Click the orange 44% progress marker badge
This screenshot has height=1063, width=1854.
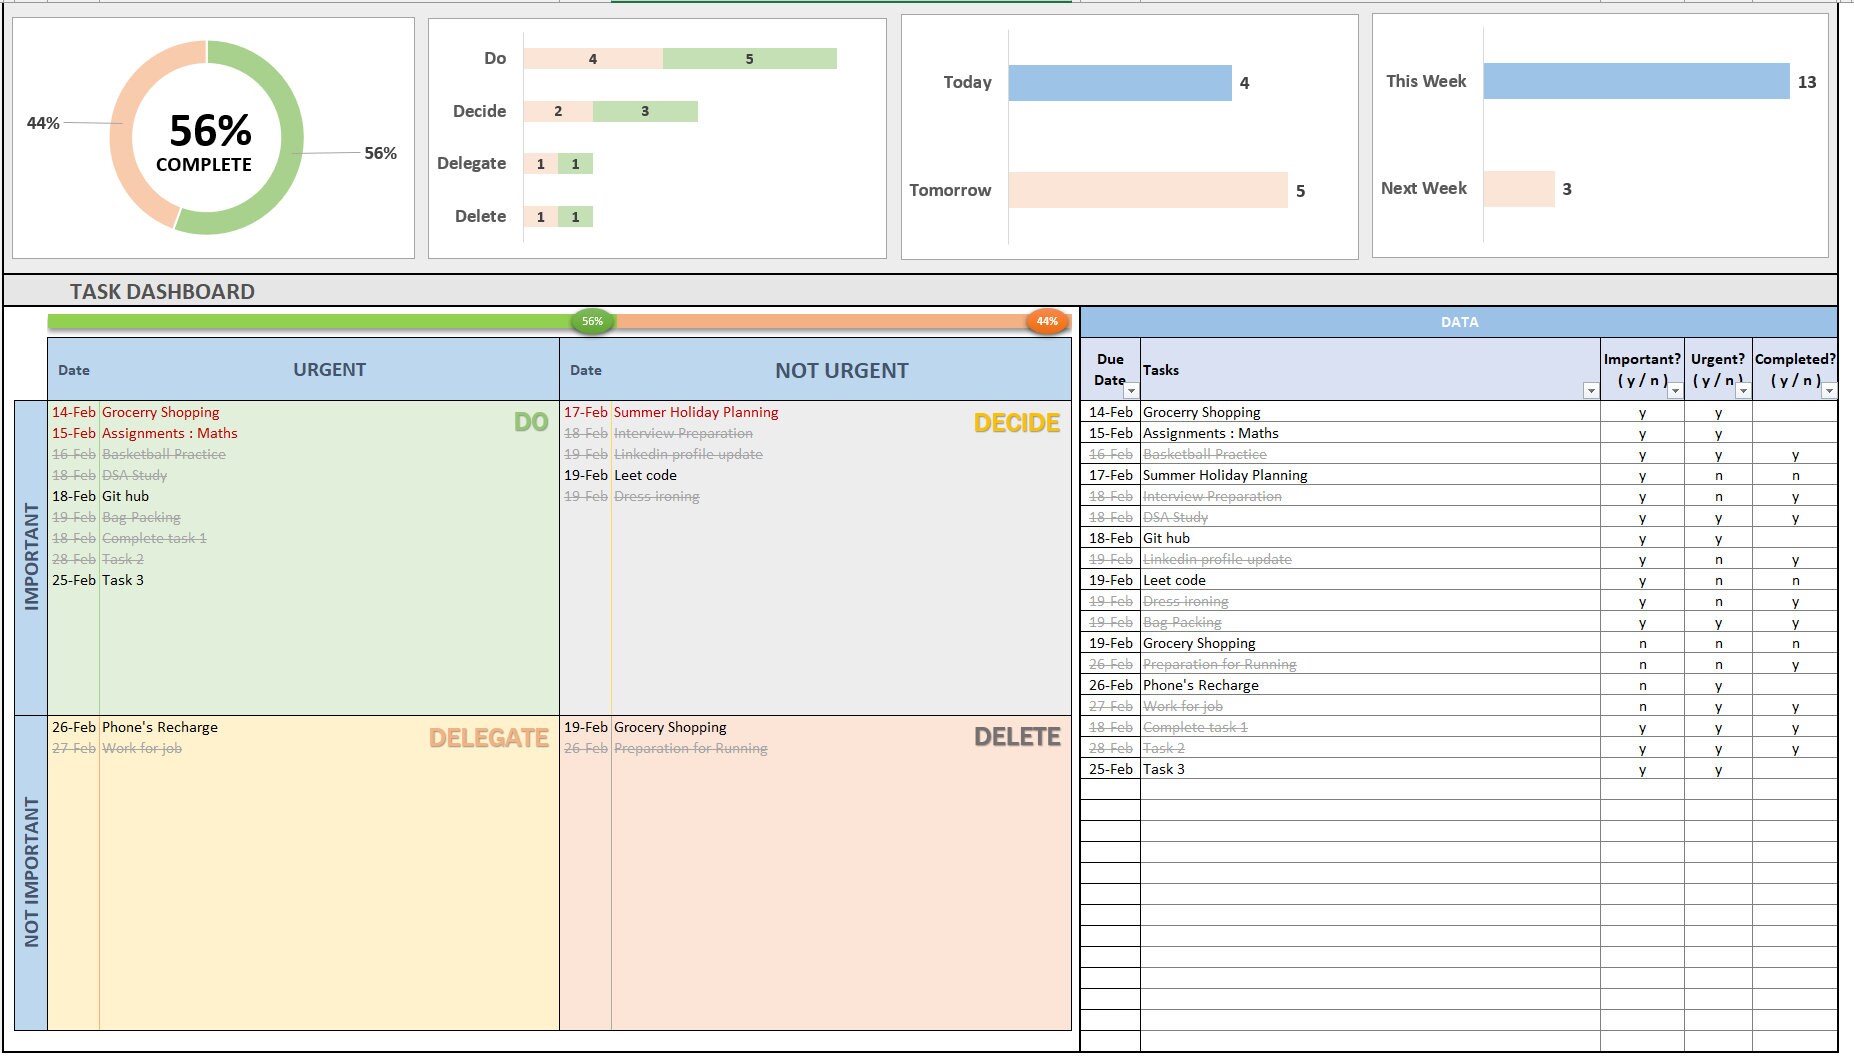click(x=1046, y=322)
